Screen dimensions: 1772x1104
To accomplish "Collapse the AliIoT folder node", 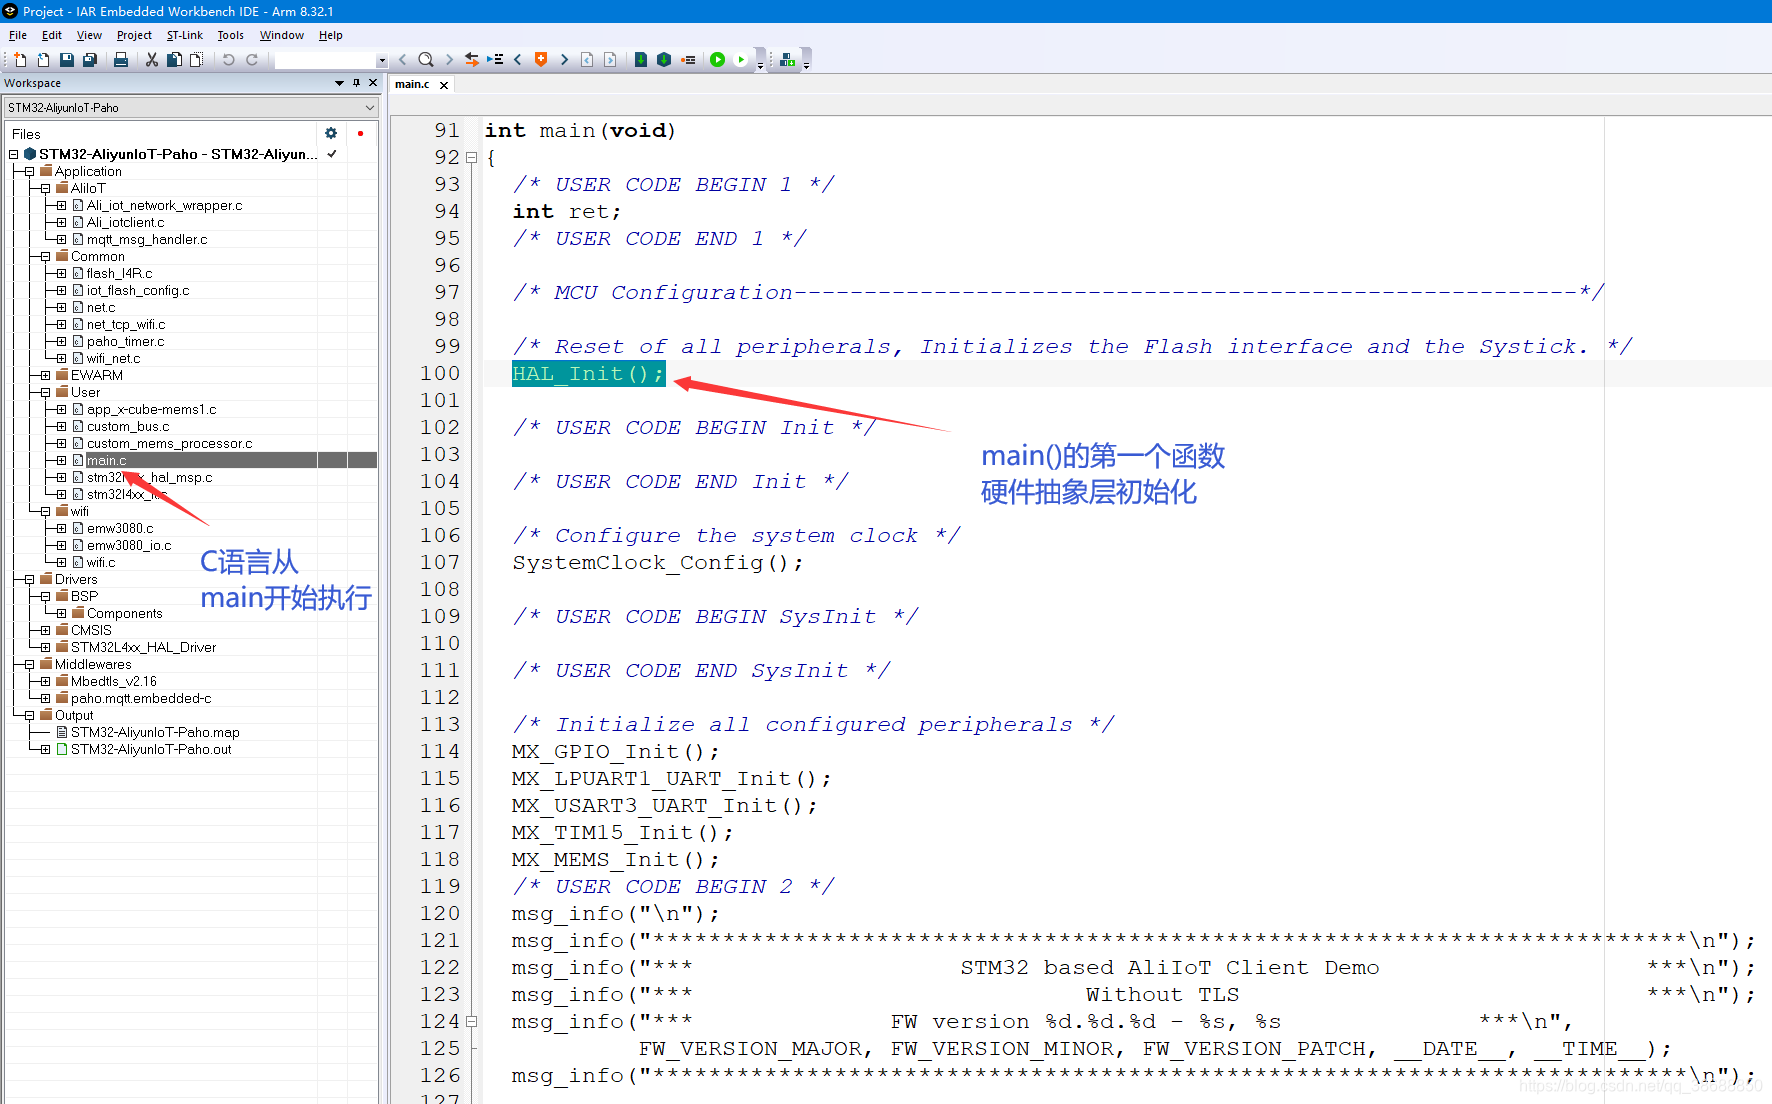I will coord(45,188).
